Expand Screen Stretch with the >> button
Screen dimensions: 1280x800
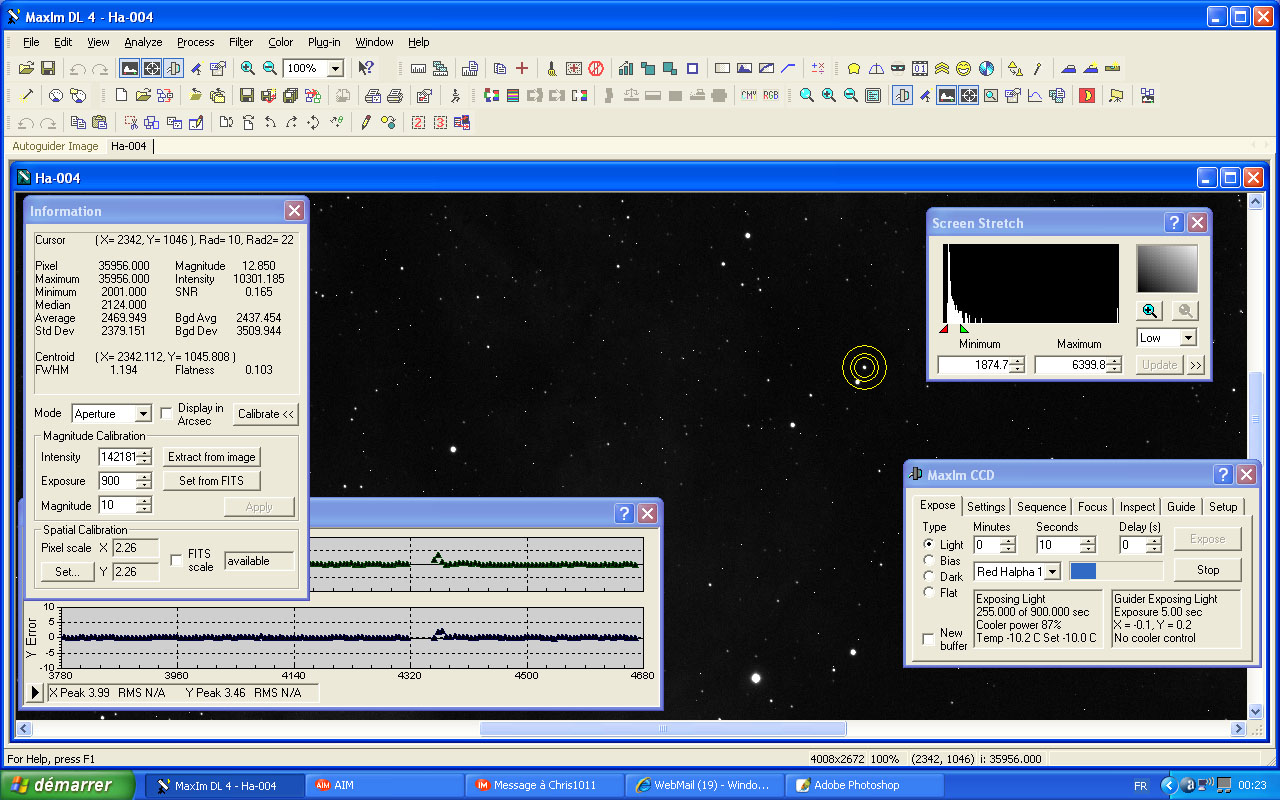coord(1195,365)
